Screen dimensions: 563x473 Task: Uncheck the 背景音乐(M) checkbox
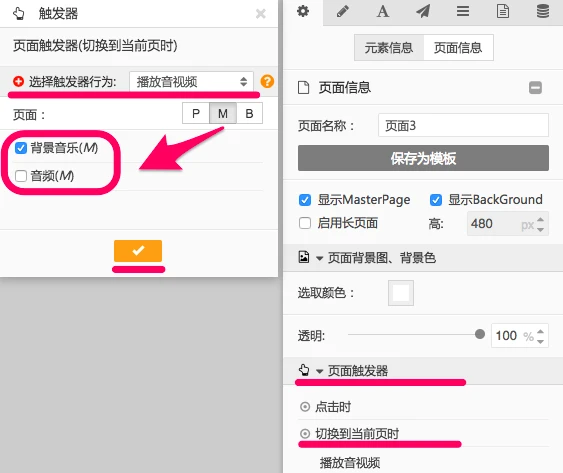point(21,148)
